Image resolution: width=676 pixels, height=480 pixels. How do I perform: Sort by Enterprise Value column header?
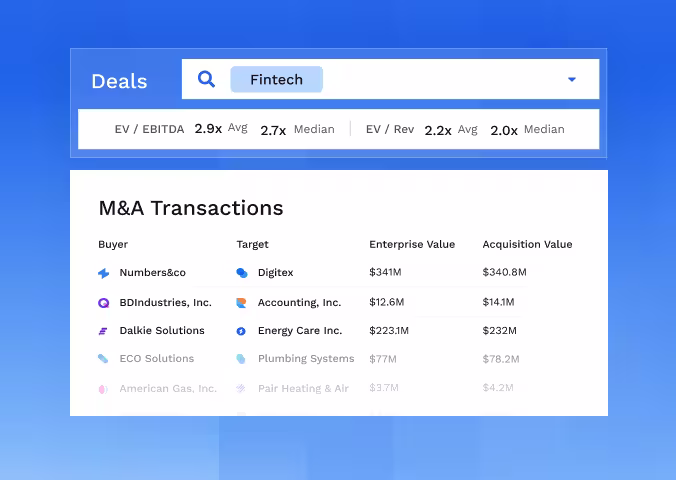(412, 245)
